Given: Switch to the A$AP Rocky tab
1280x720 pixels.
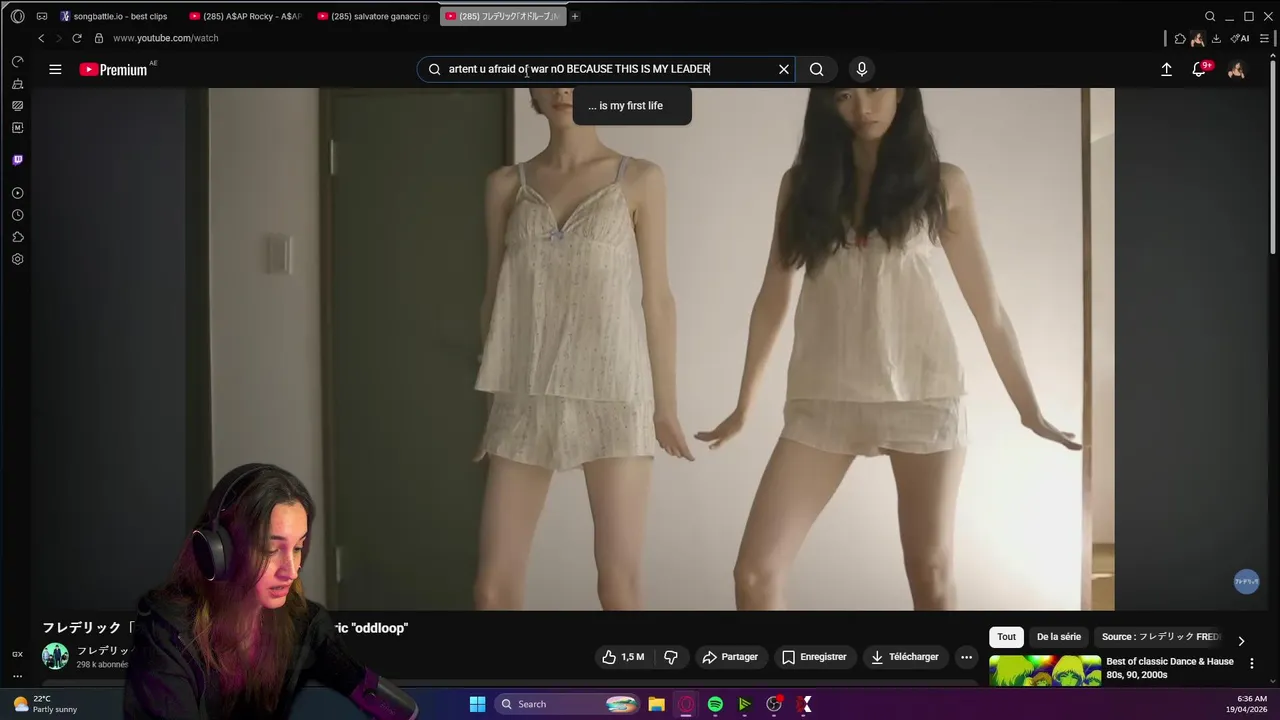Looking at the screenshot, I should 245,16.
